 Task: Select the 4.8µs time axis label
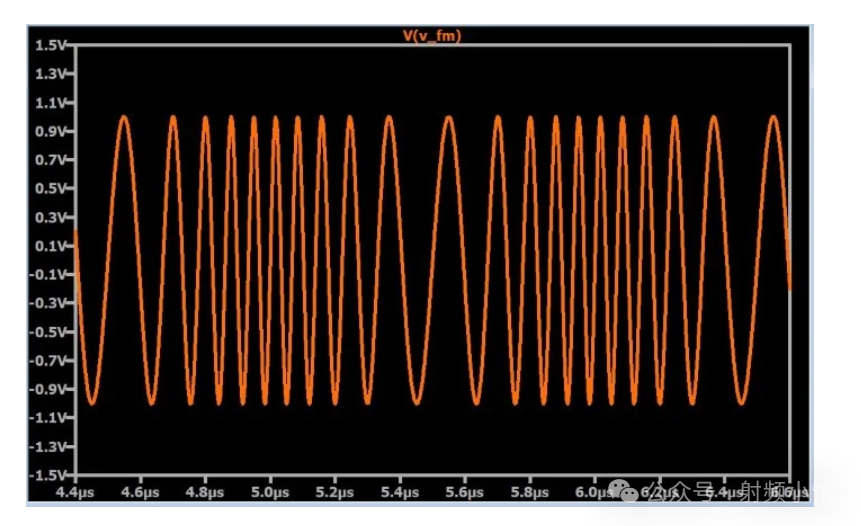204,492
